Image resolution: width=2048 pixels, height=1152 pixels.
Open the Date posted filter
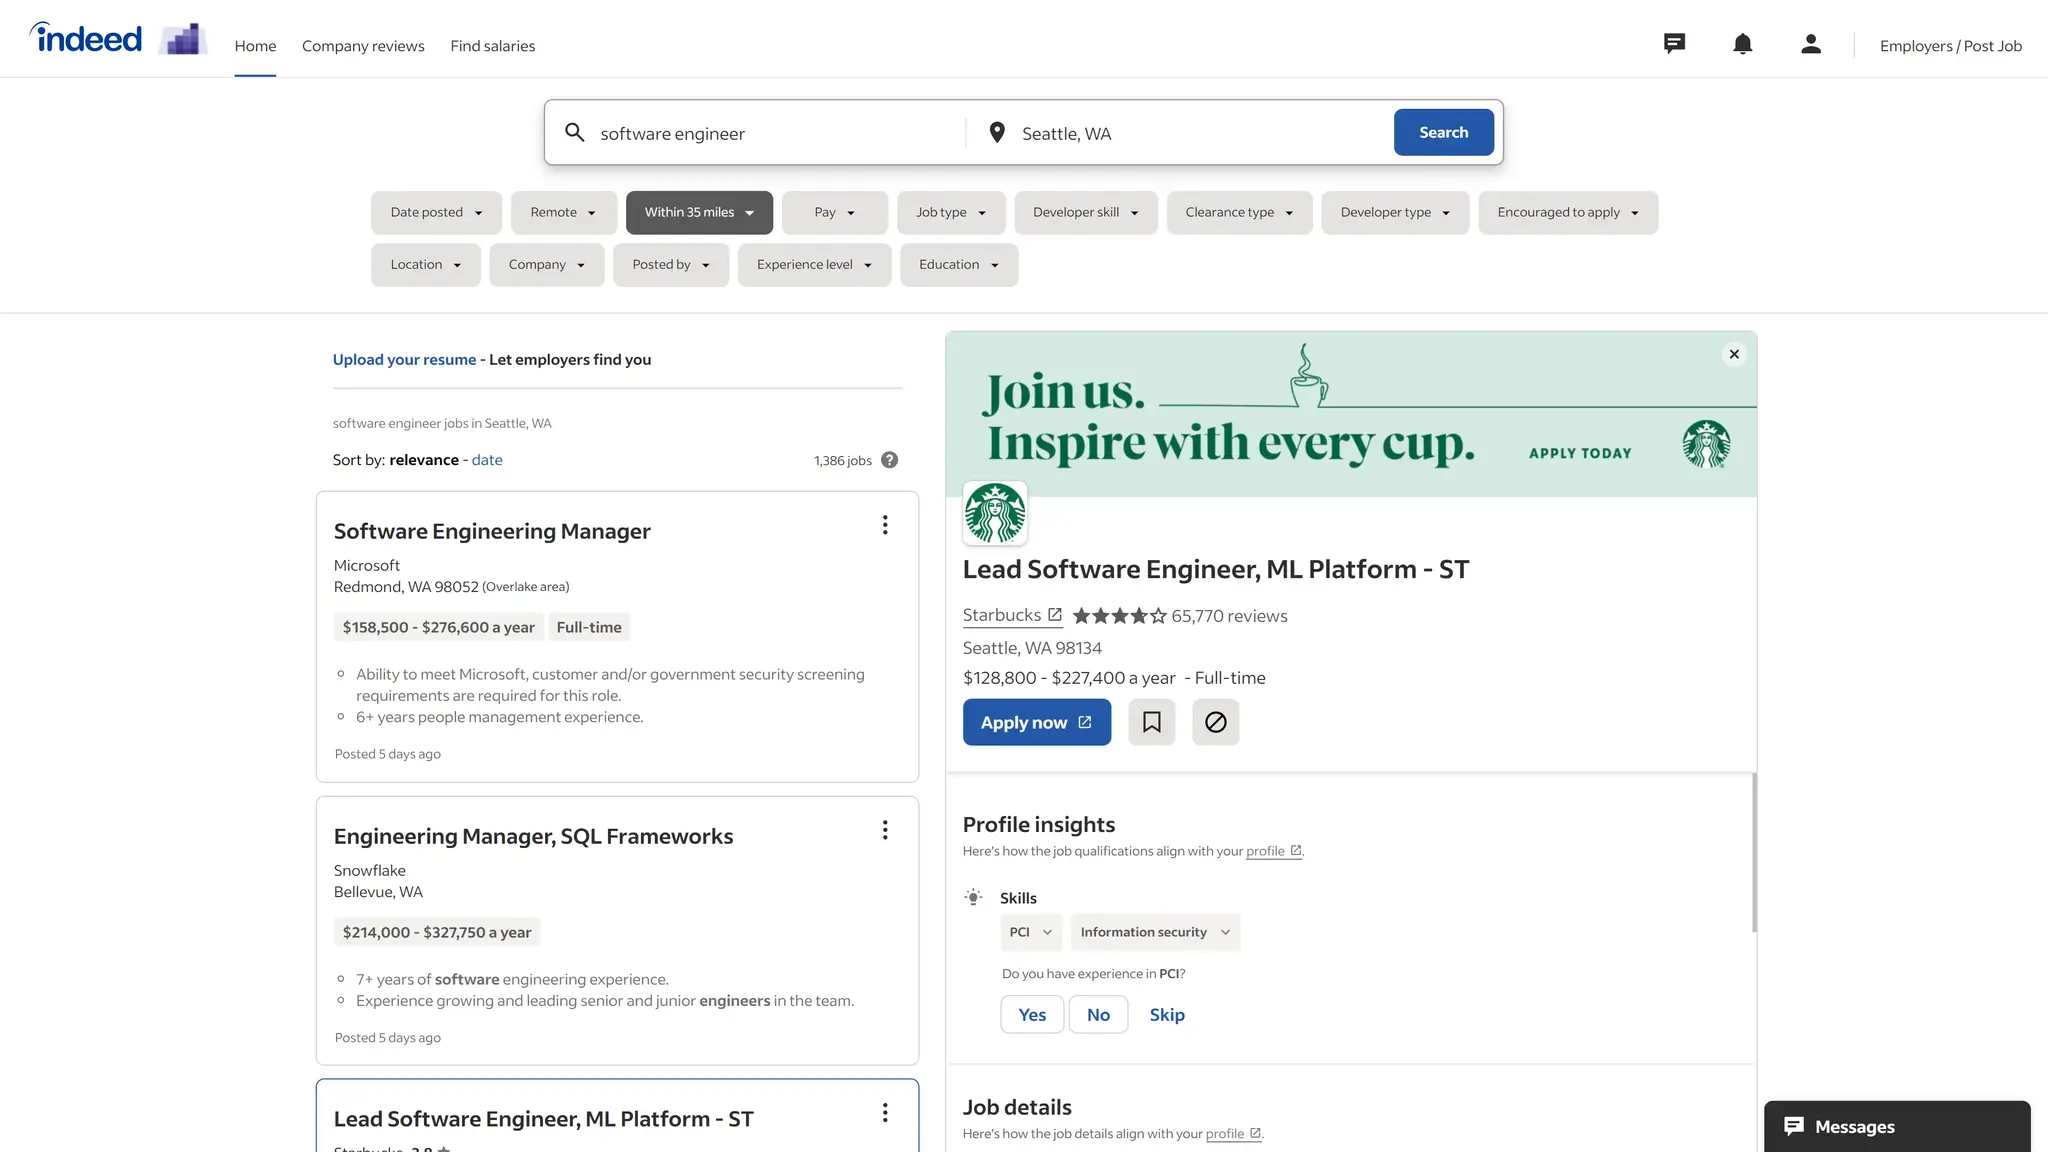coord(436,212)
